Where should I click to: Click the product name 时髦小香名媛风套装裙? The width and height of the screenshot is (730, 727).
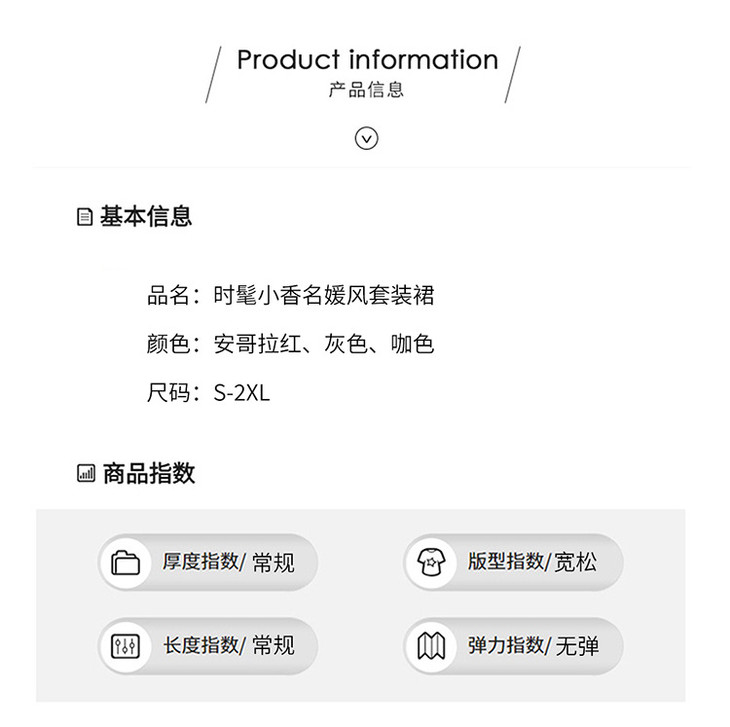click(324, 295)
